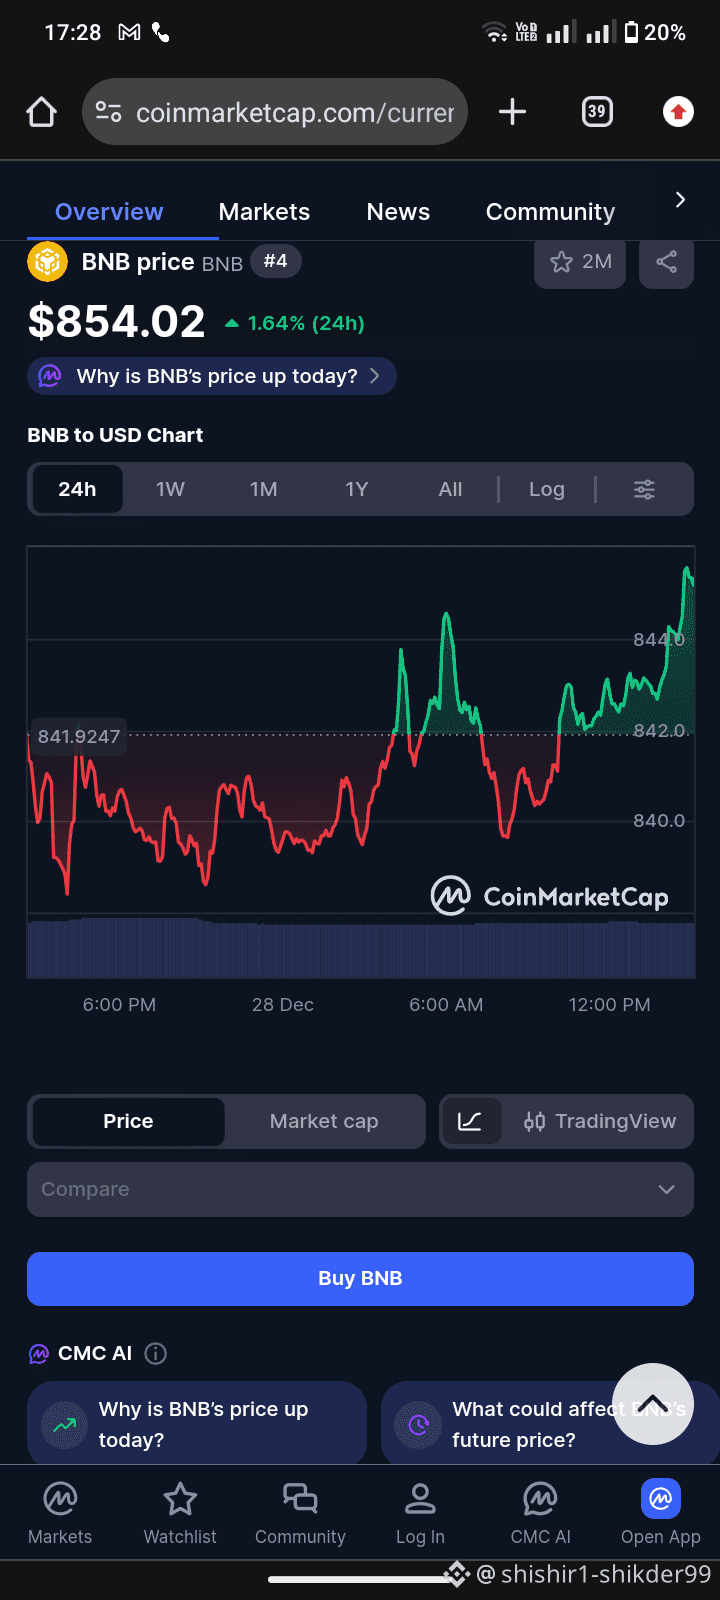Toggle Log scale on chart
The image size is (720, 1600).
(x=547, y=489)
